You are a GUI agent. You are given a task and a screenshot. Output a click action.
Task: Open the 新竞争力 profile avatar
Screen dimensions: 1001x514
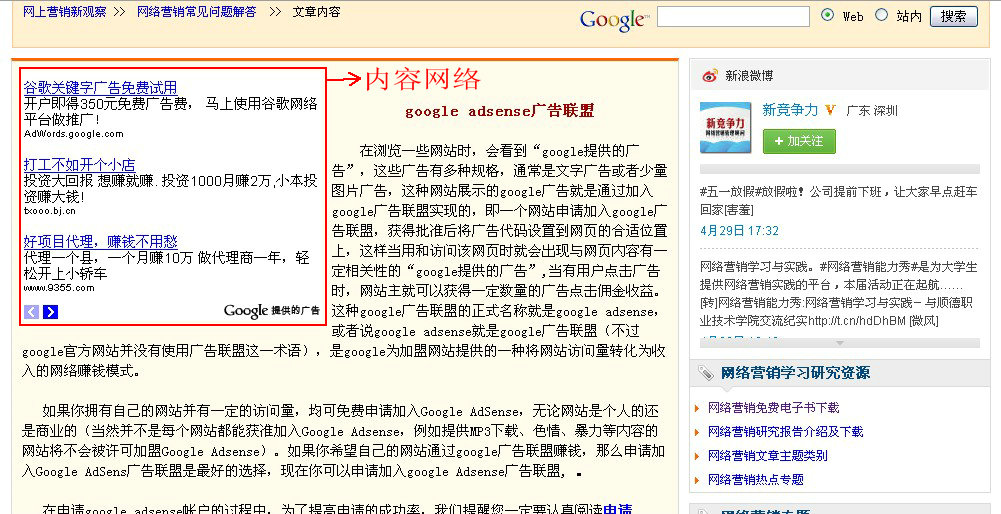pyautogui.click(x=725, y=128)
